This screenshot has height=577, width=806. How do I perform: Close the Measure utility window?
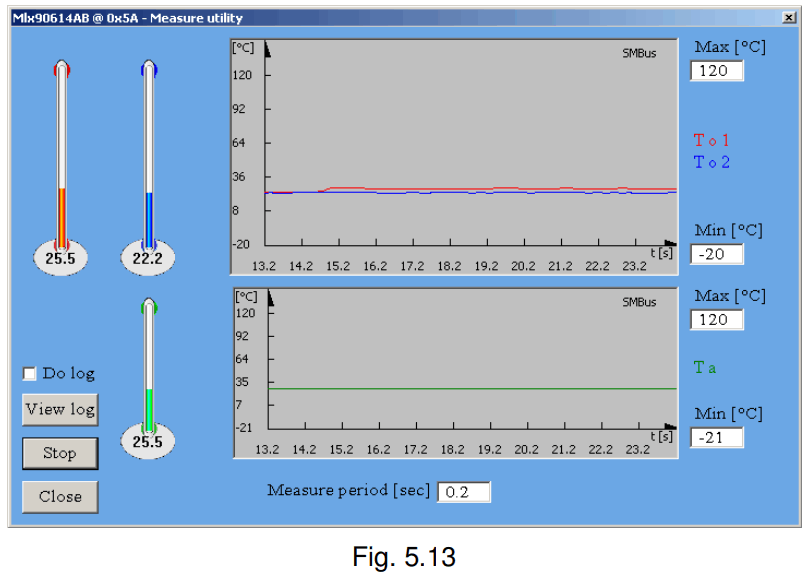click(789, 18)
